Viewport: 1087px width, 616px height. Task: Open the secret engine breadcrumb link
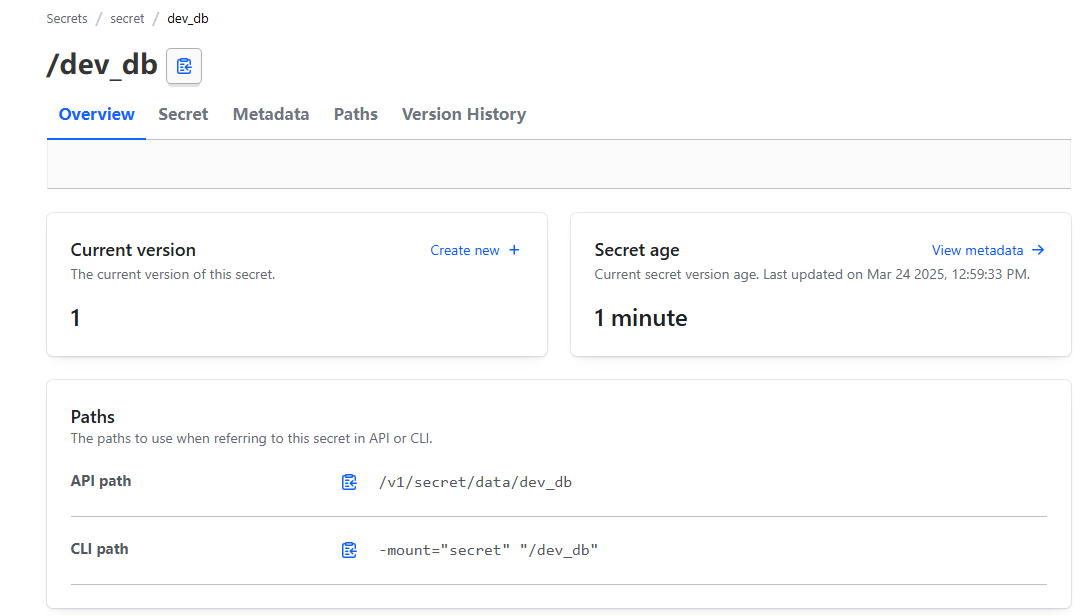point(127,19)
